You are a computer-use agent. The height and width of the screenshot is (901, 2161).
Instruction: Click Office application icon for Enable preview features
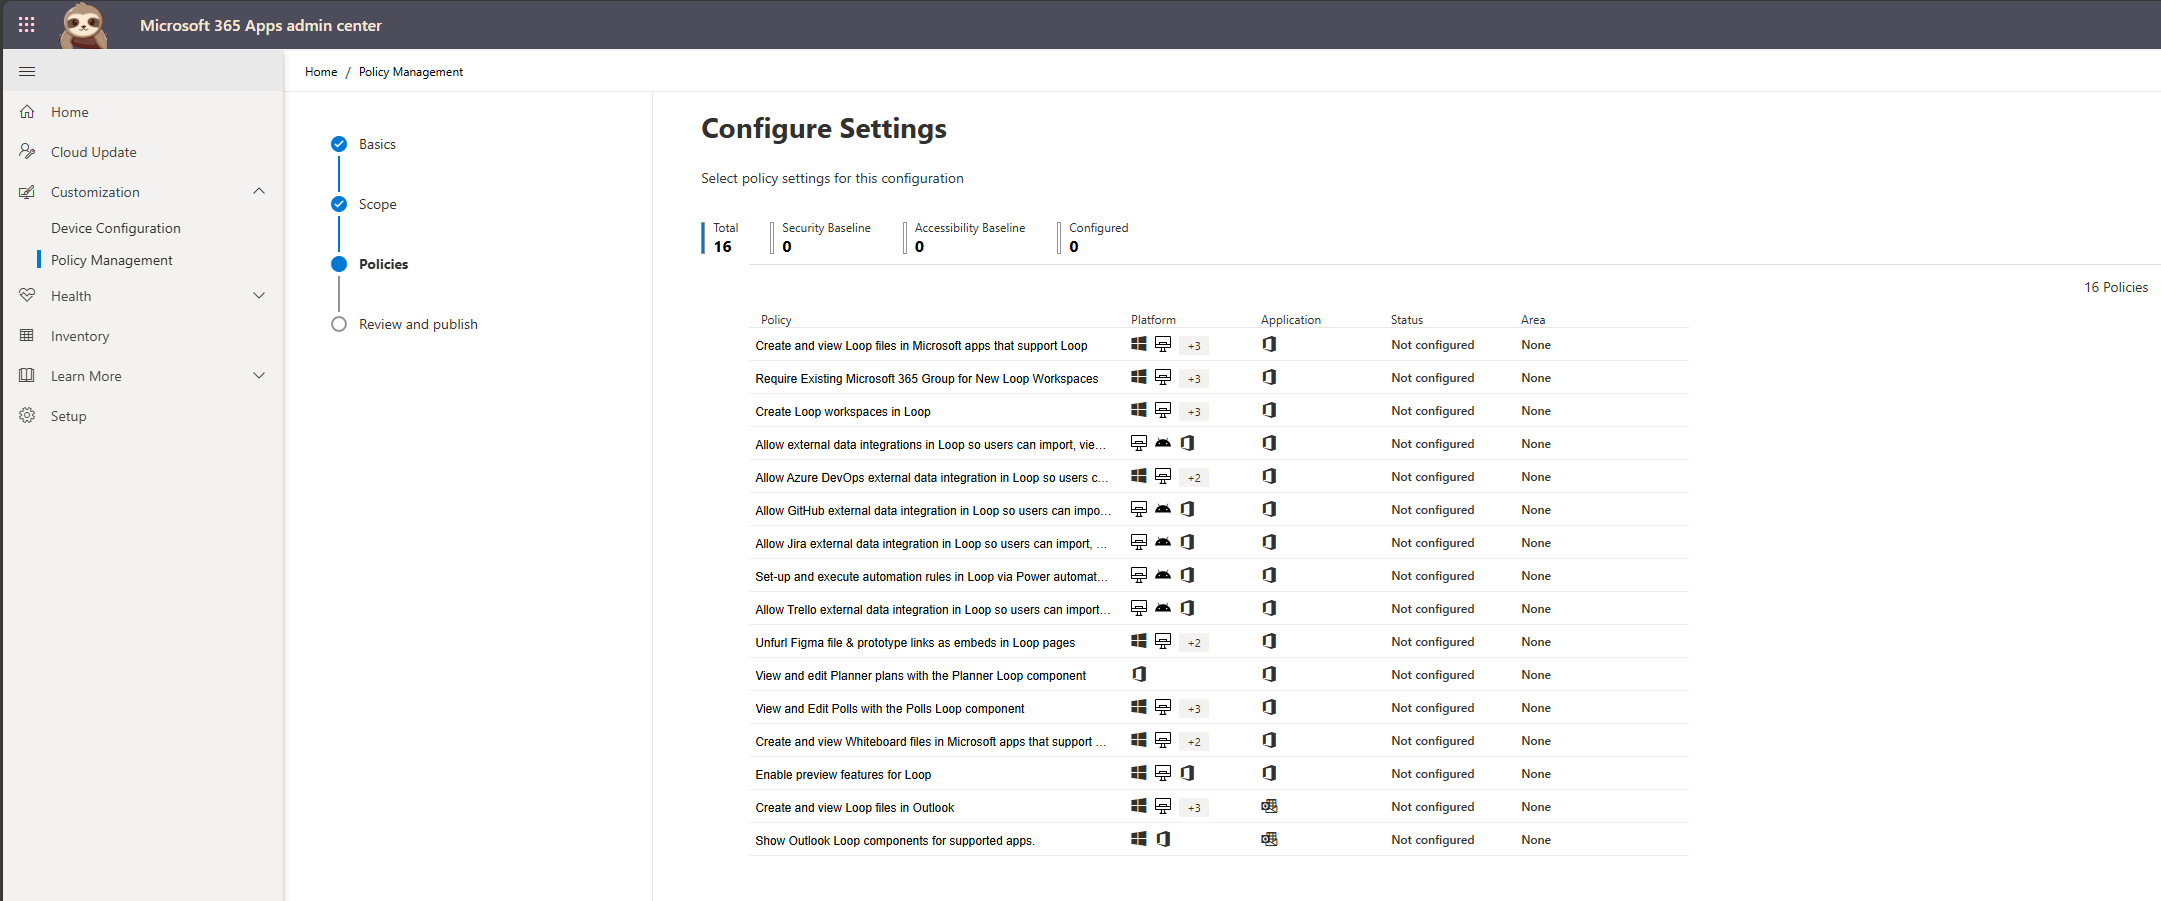tap(1269, 773)
